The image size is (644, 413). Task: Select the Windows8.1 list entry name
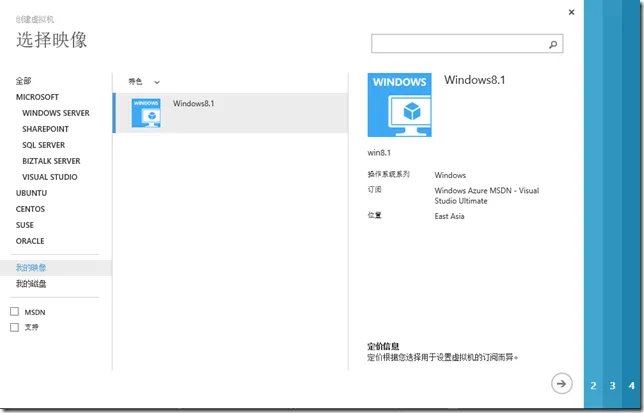(x=193, y=103)
